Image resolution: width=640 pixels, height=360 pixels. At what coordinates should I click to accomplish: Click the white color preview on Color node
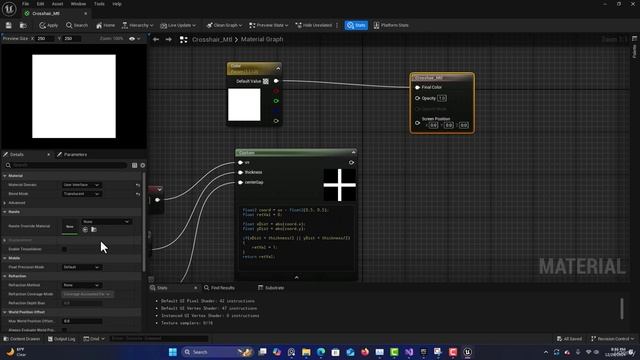click(x=244, y=105)
